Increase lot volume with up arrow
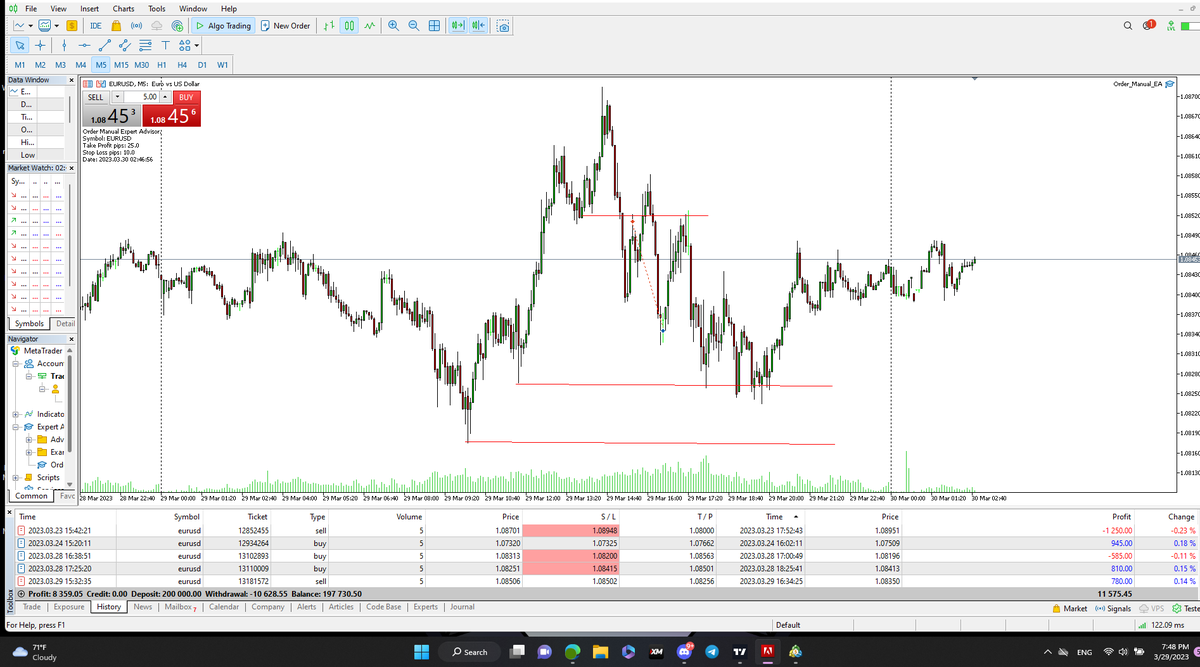This screenshot has height=667, width=1200. tap(165, 97)
